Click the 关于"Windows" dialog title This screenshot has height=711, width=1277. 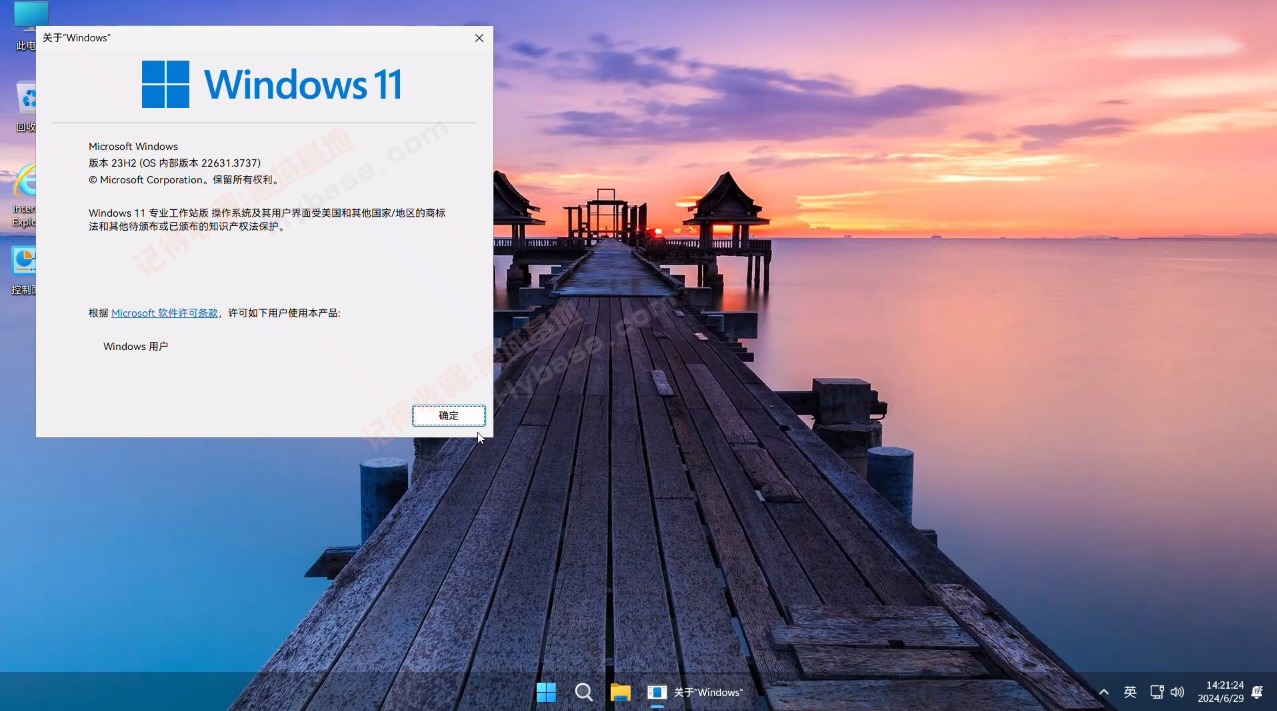pos(76,38)
